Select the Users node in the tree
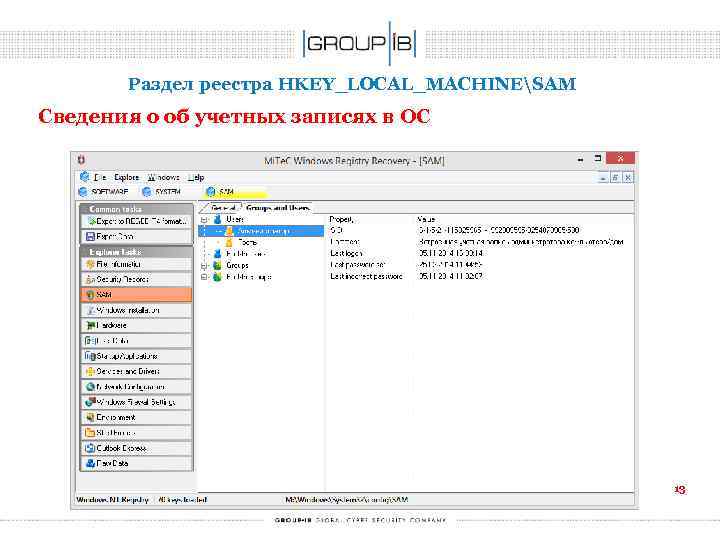 click(x=235, y=219)
